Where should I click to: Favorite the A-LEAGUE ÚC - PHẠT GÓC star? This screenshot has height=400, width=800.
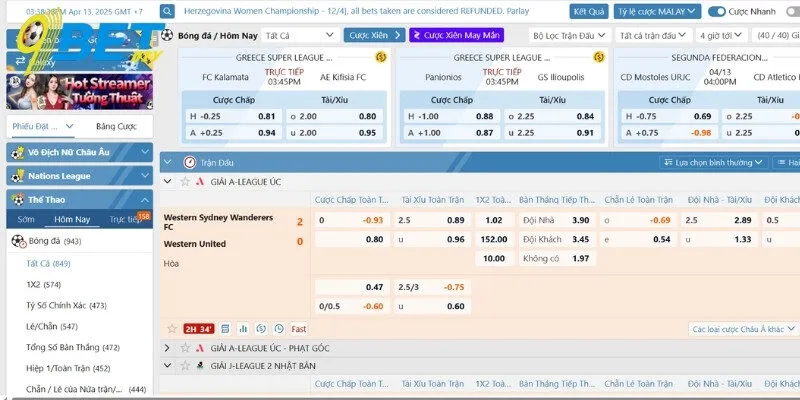pyautogui.click(x=185, y=348)
